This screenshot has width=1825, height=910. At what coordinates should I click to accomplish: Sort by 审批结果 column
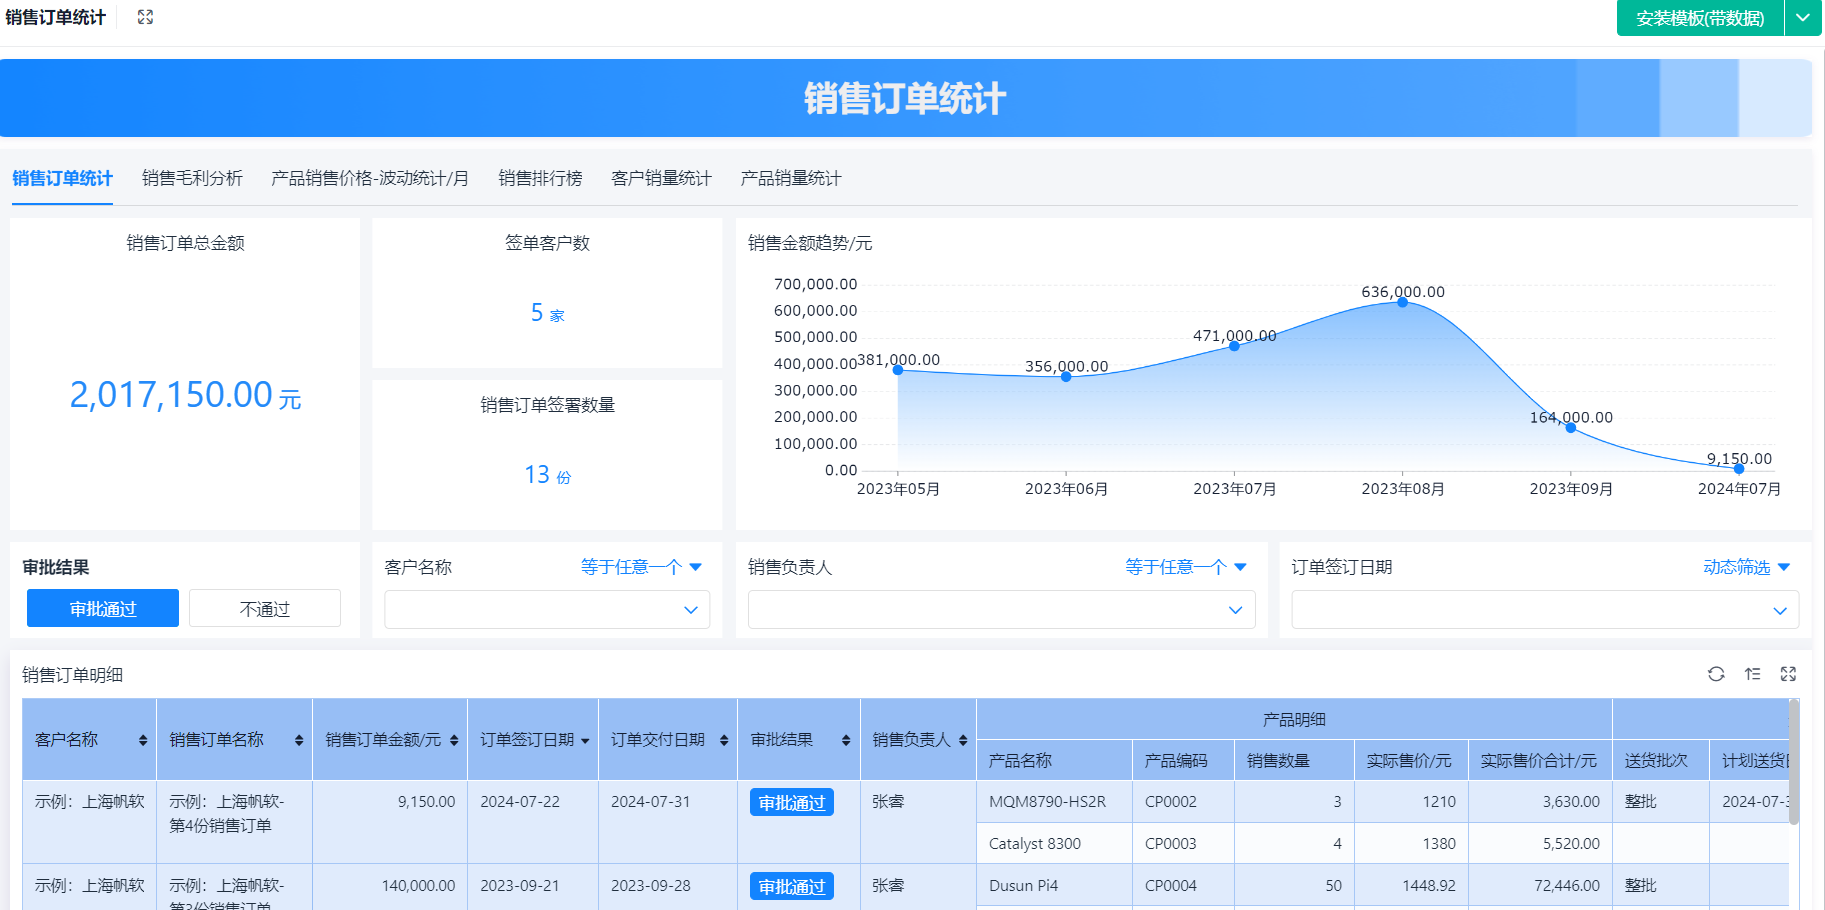coord(846,740)
